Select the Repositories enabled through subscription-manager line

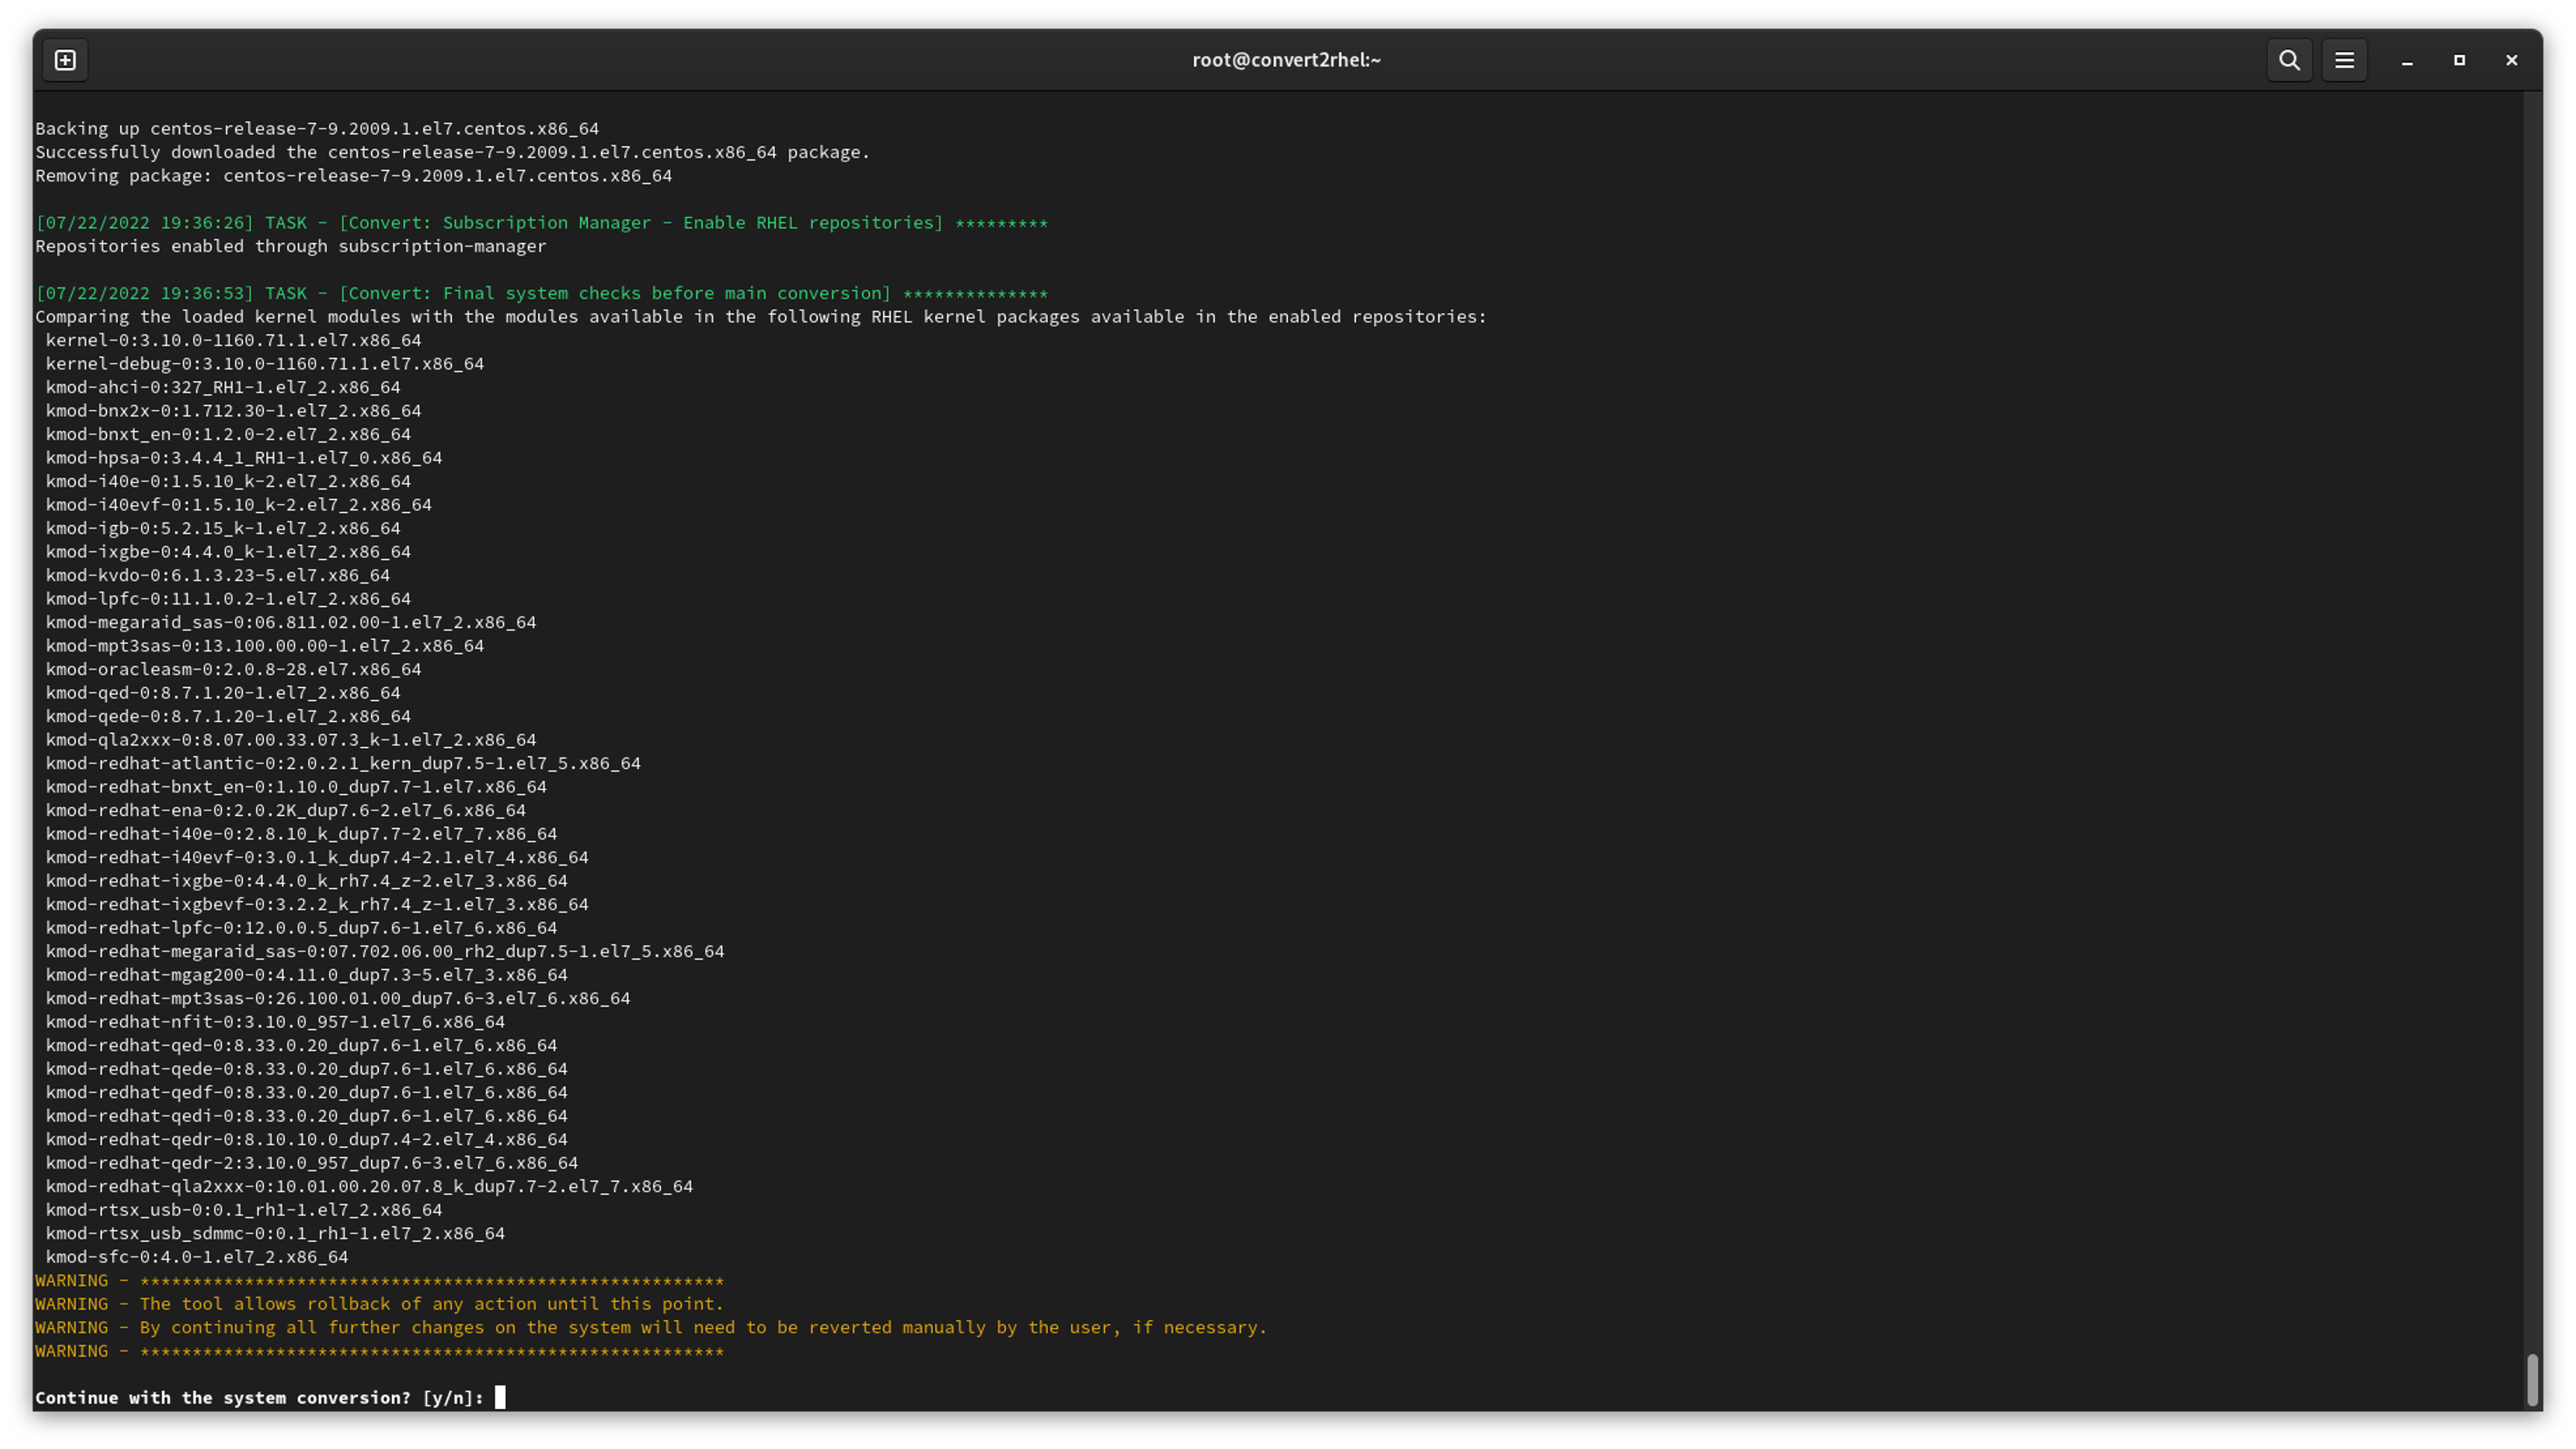point(290,246)
